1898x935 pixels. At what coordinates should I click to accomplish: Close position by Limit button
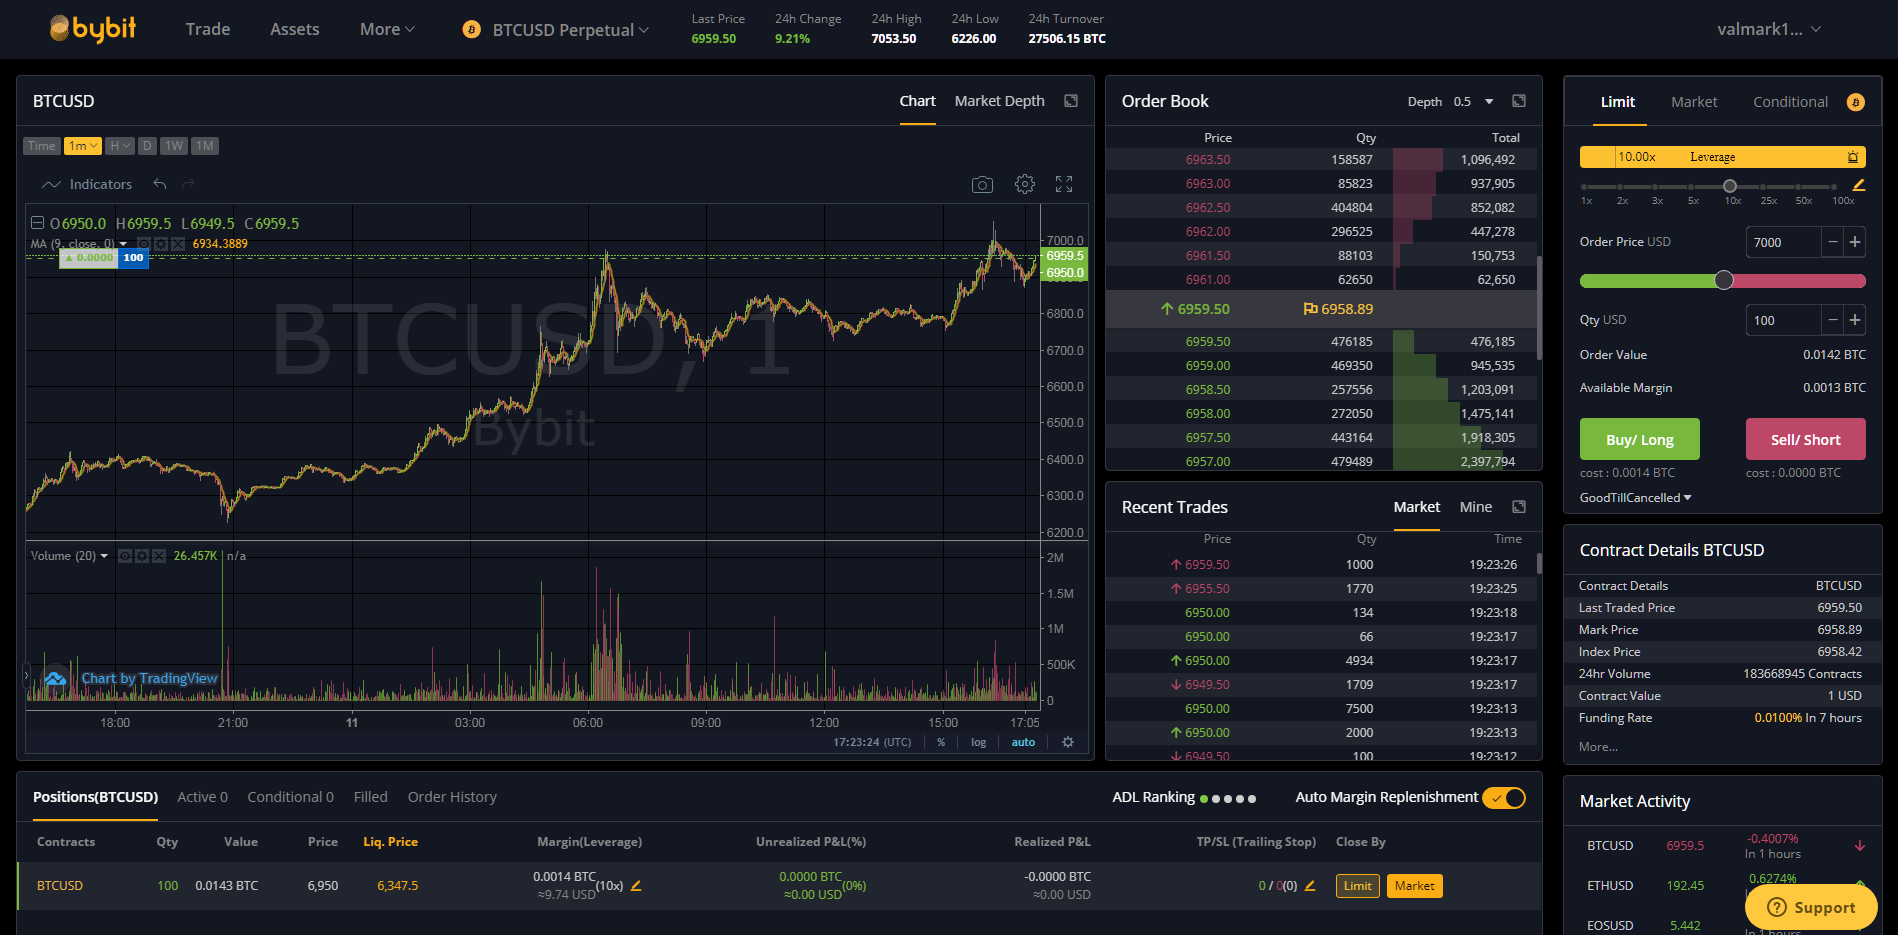pos(1357,886)
